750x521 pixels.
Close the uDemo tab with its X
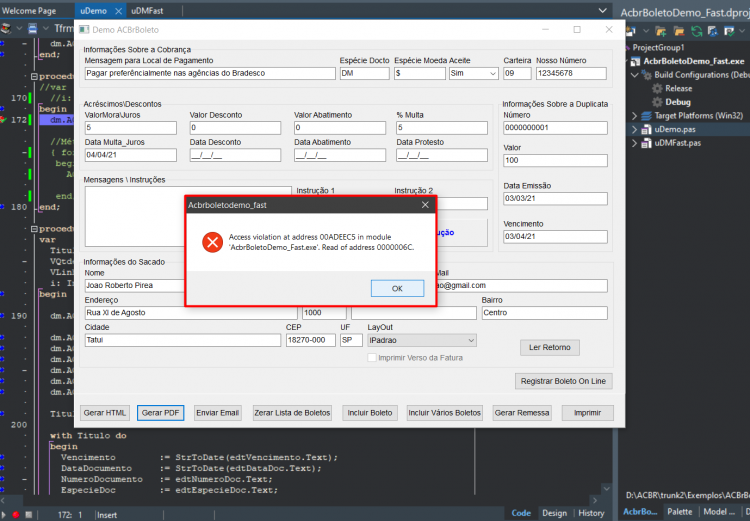[x=119, y=11]
